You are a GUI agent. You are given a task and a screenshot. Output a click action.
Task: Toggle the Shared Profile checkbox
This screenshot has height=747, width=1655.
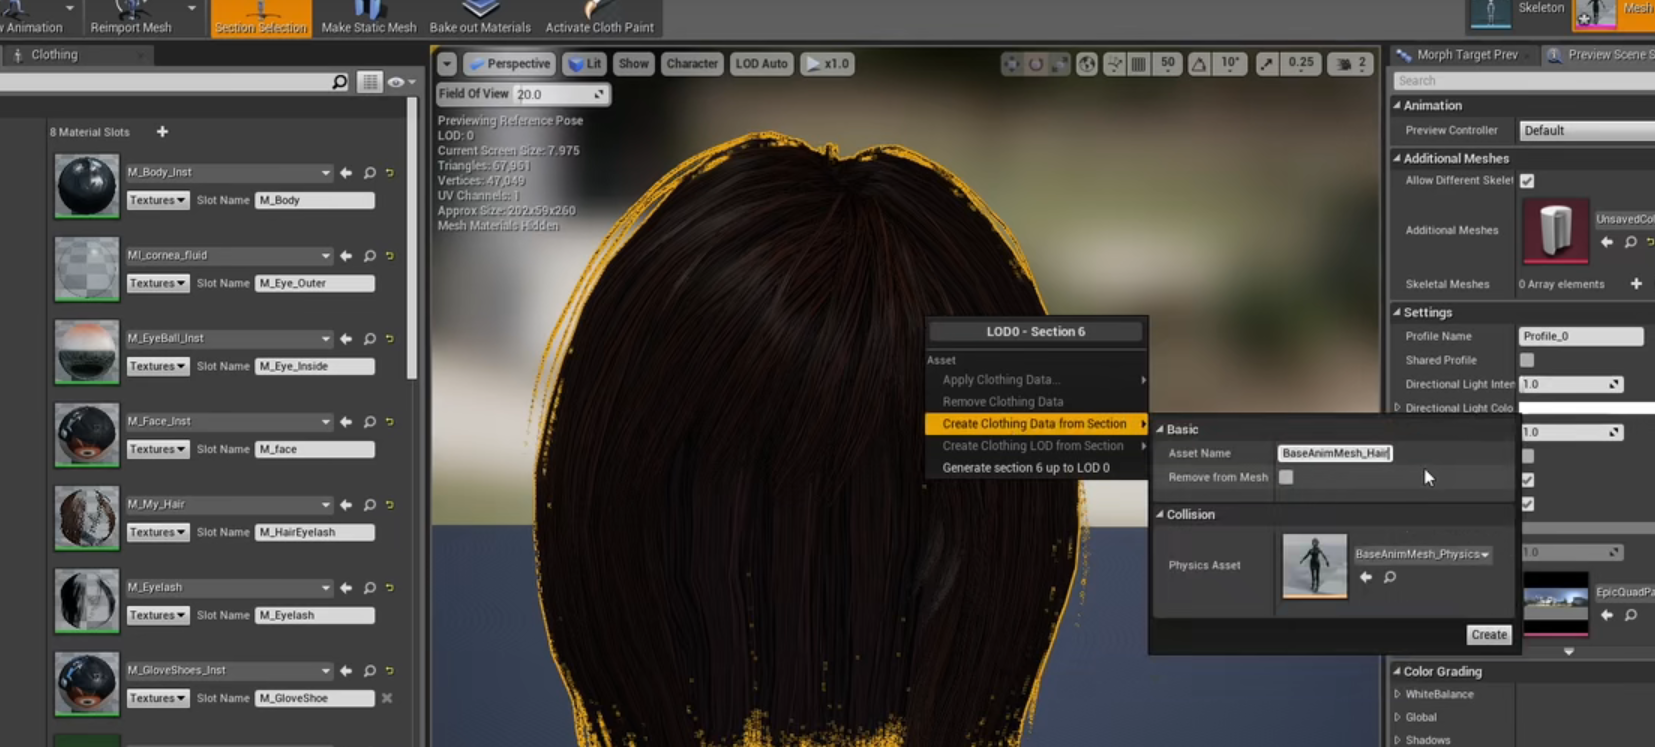point(1527,360)
